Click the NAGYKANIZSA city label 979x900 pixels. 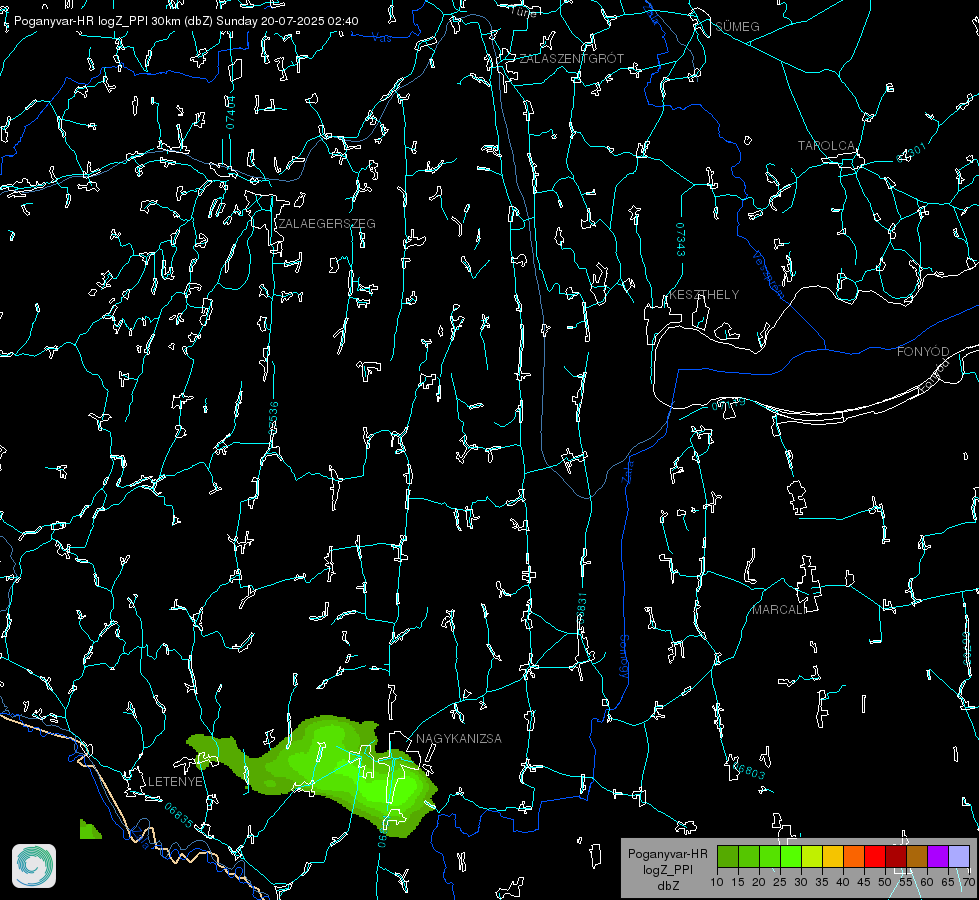(x=459, y=739)
